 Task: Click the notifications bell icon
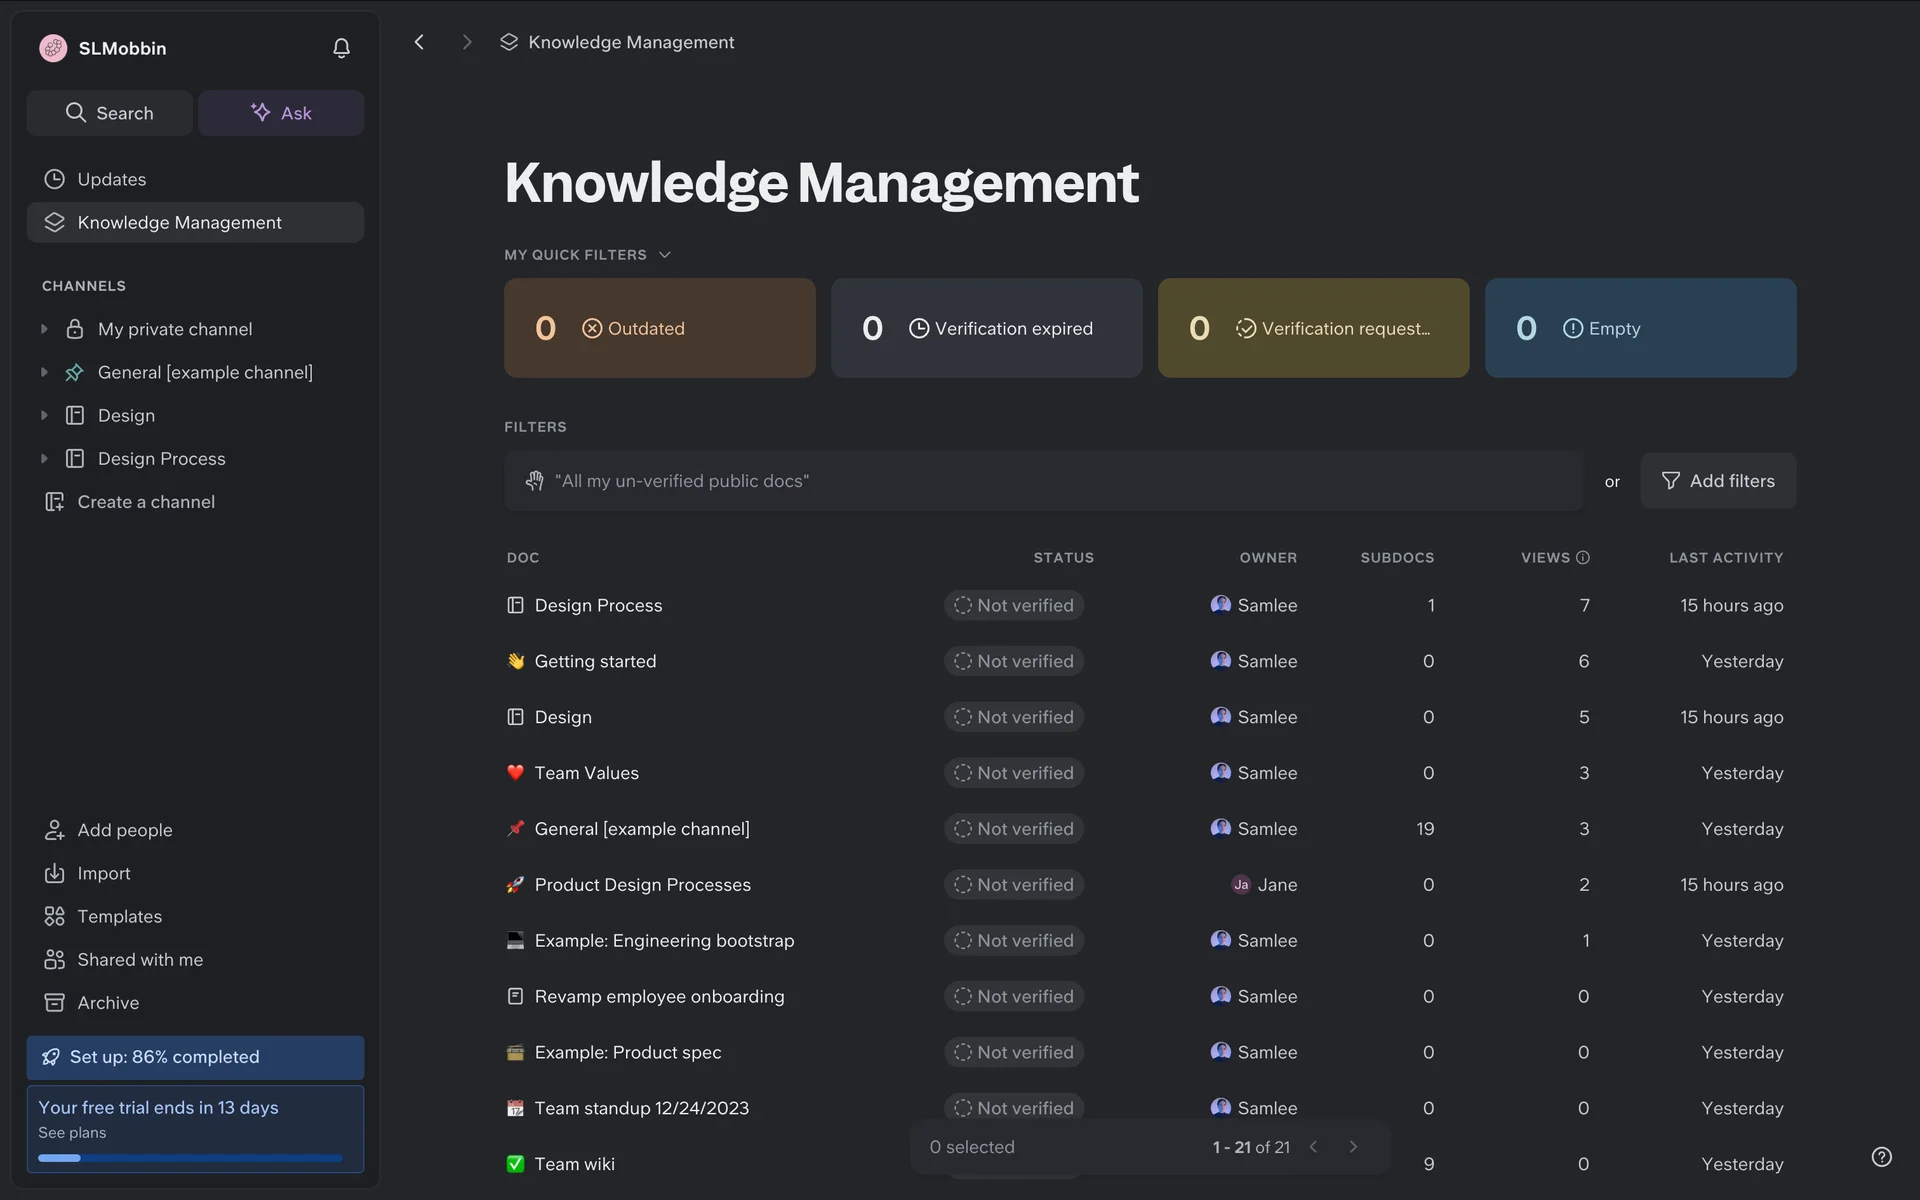[x=341, y=48]
